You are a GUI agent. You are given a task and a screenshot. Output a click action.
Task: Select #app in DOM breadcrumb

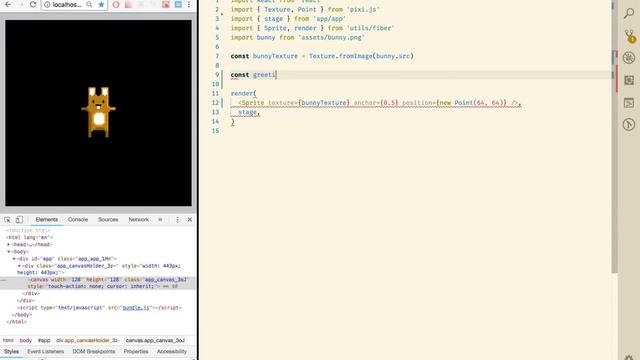point(44,340)
